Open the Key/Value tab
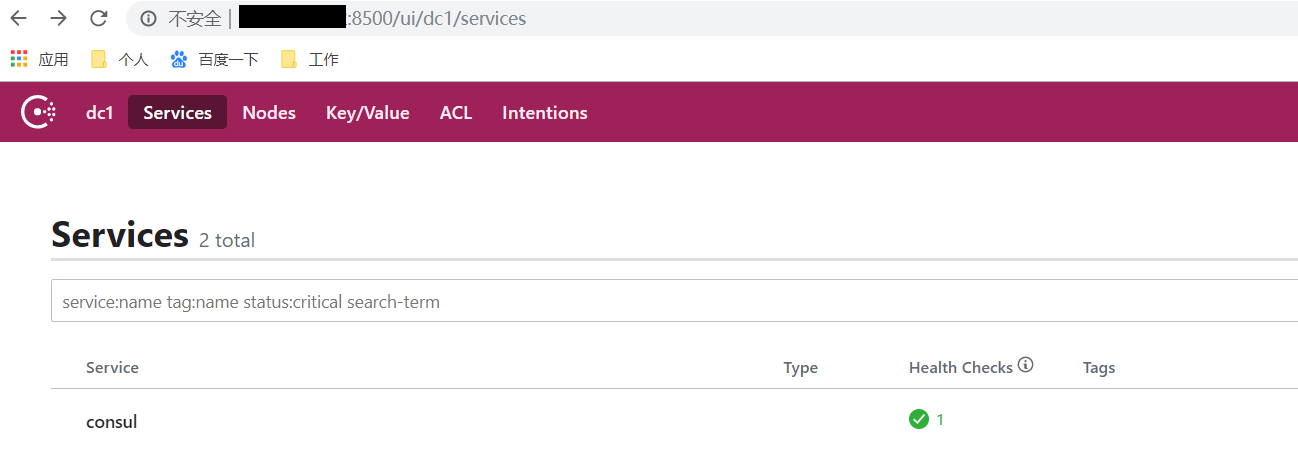The height and width of the screenshot is (452, 1298). tap(368, 113)
